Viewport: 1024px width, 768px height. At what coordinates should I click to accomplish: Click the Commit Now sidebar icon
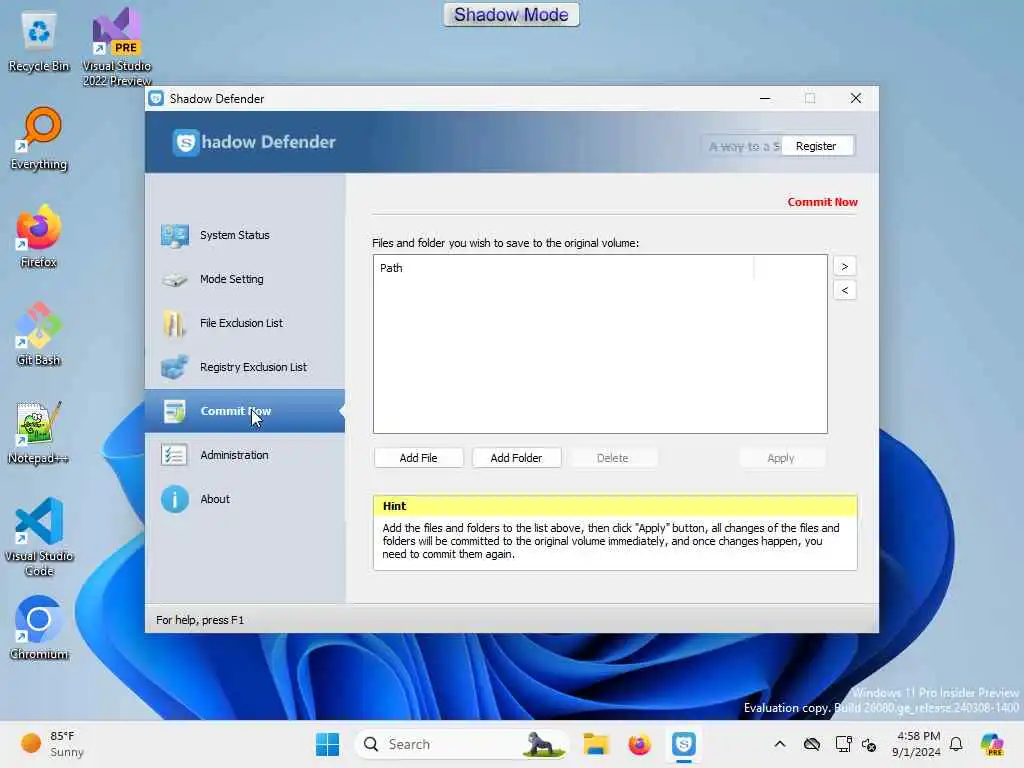[x=175, y=411]
